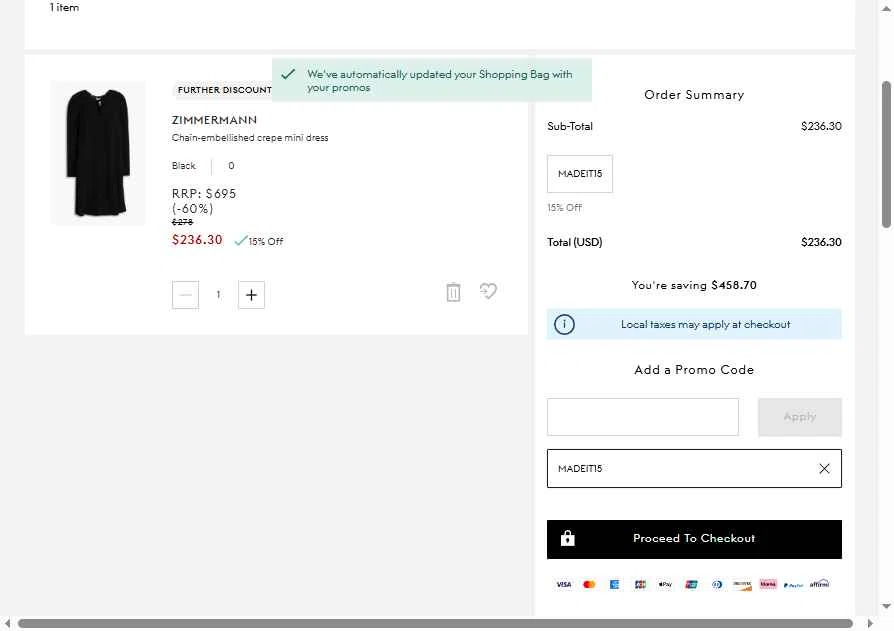Screen dimensions: 894x631
Task: Click the Affirm payment icon
Action: click(819, 584)
